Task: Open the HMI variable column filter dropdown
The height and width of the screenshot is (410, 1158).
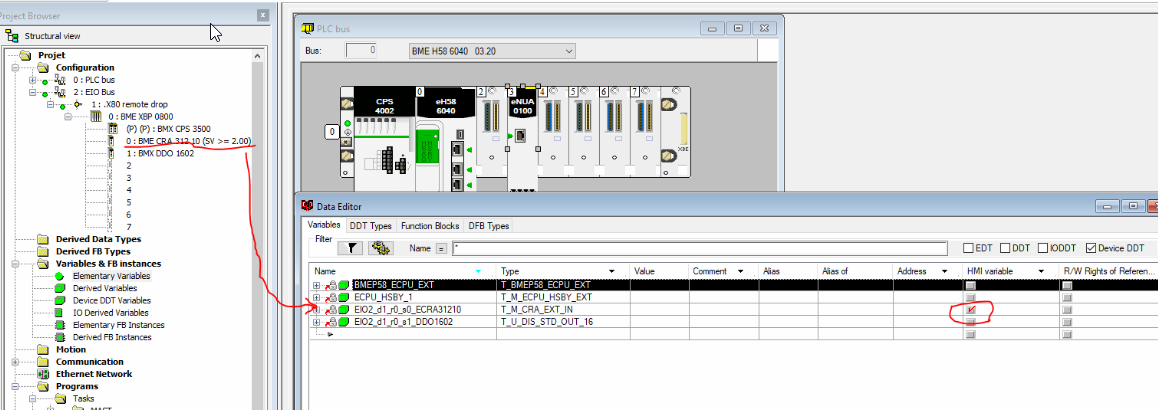Action: pyautogui.click(x=1040, y=272)
